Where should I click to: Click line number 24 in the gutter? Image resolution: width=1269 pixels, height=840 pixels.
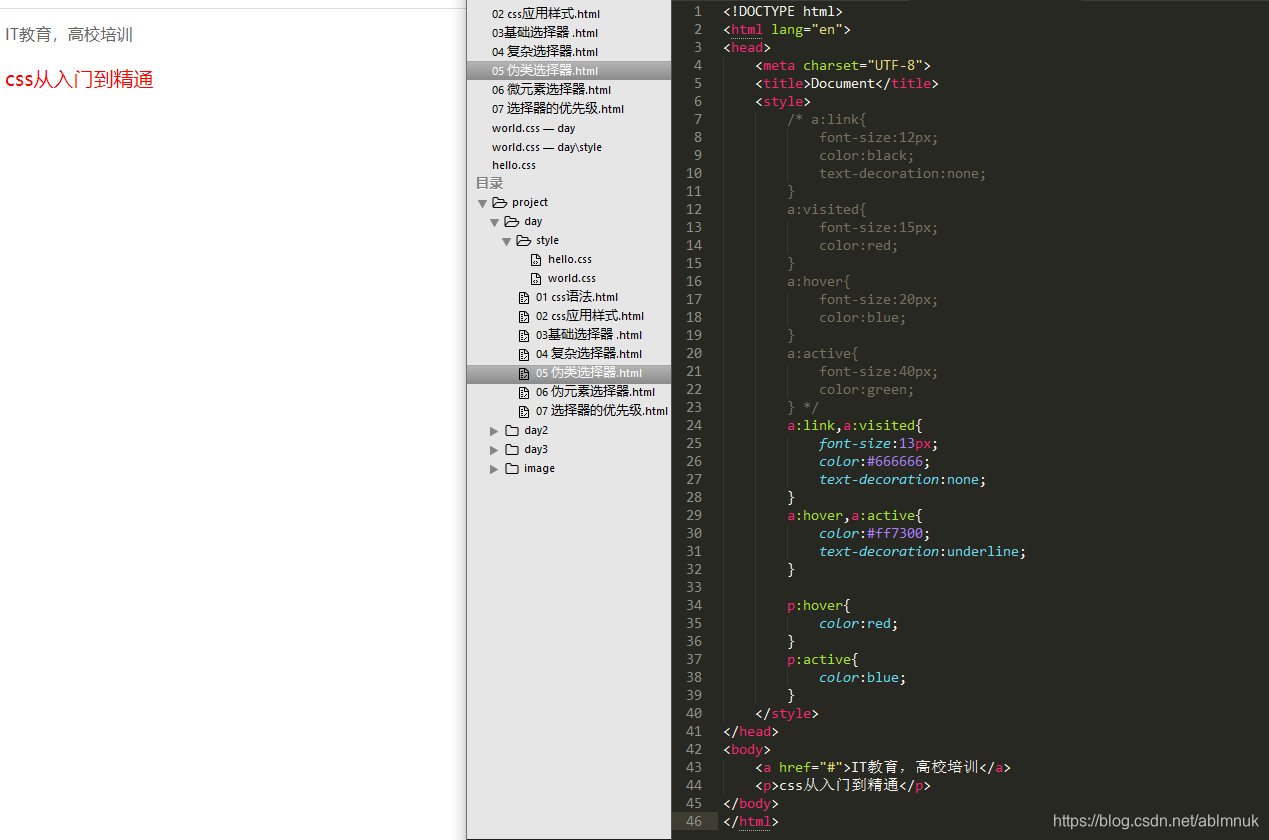[694, 425]
